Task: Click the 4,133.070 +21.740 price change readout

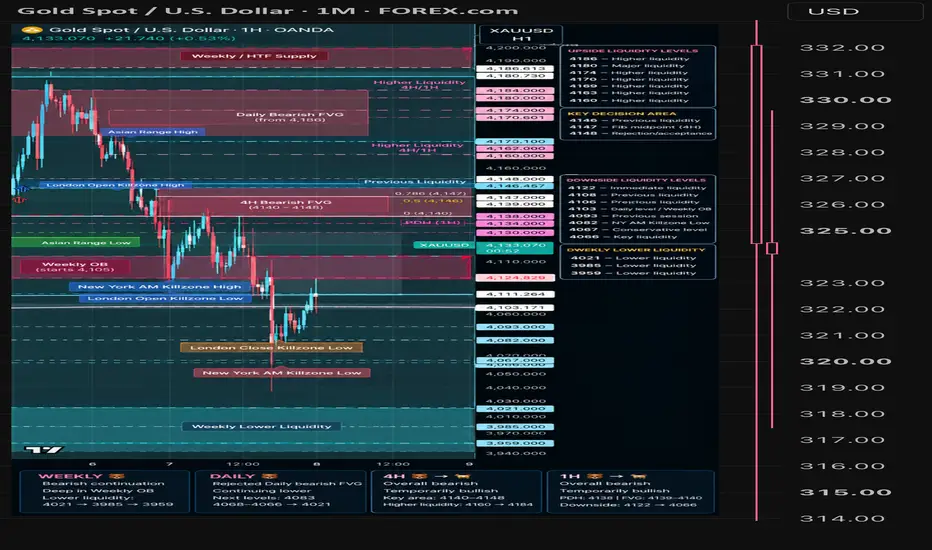Action: tap(129, 39)
